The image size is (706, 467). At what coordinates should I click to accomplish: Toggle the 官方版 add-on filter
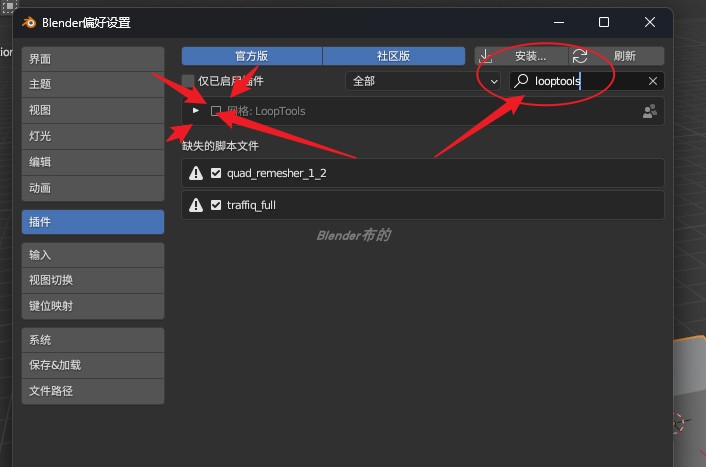[x=252, y=56]
